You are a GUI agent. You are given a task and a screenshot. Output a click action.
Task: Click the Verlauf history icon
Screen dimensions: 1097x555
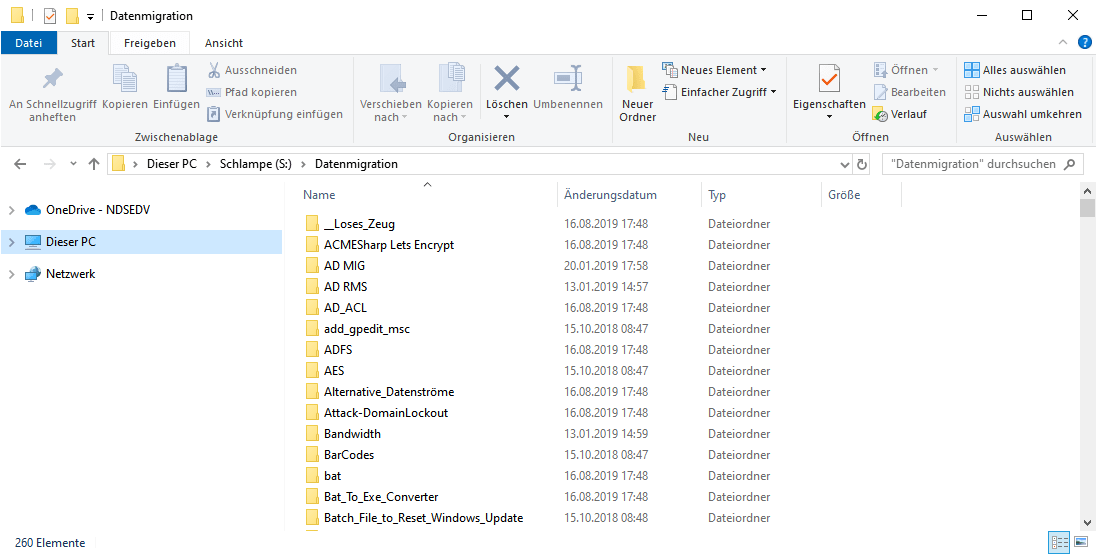pos(880,114)
